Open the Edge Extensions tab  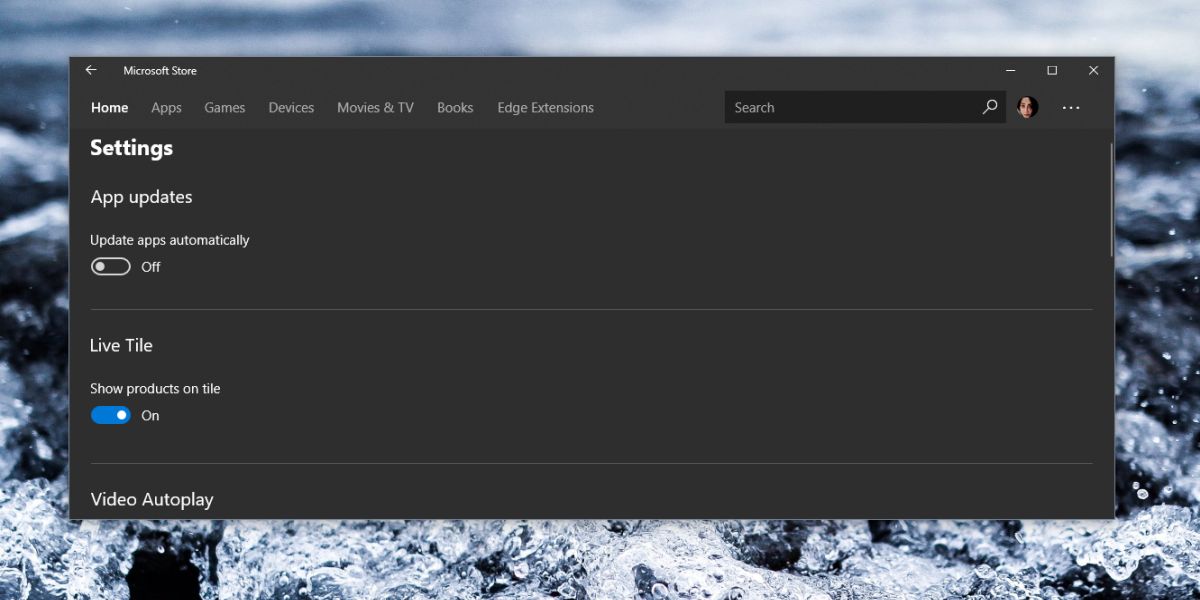(545, 108)
